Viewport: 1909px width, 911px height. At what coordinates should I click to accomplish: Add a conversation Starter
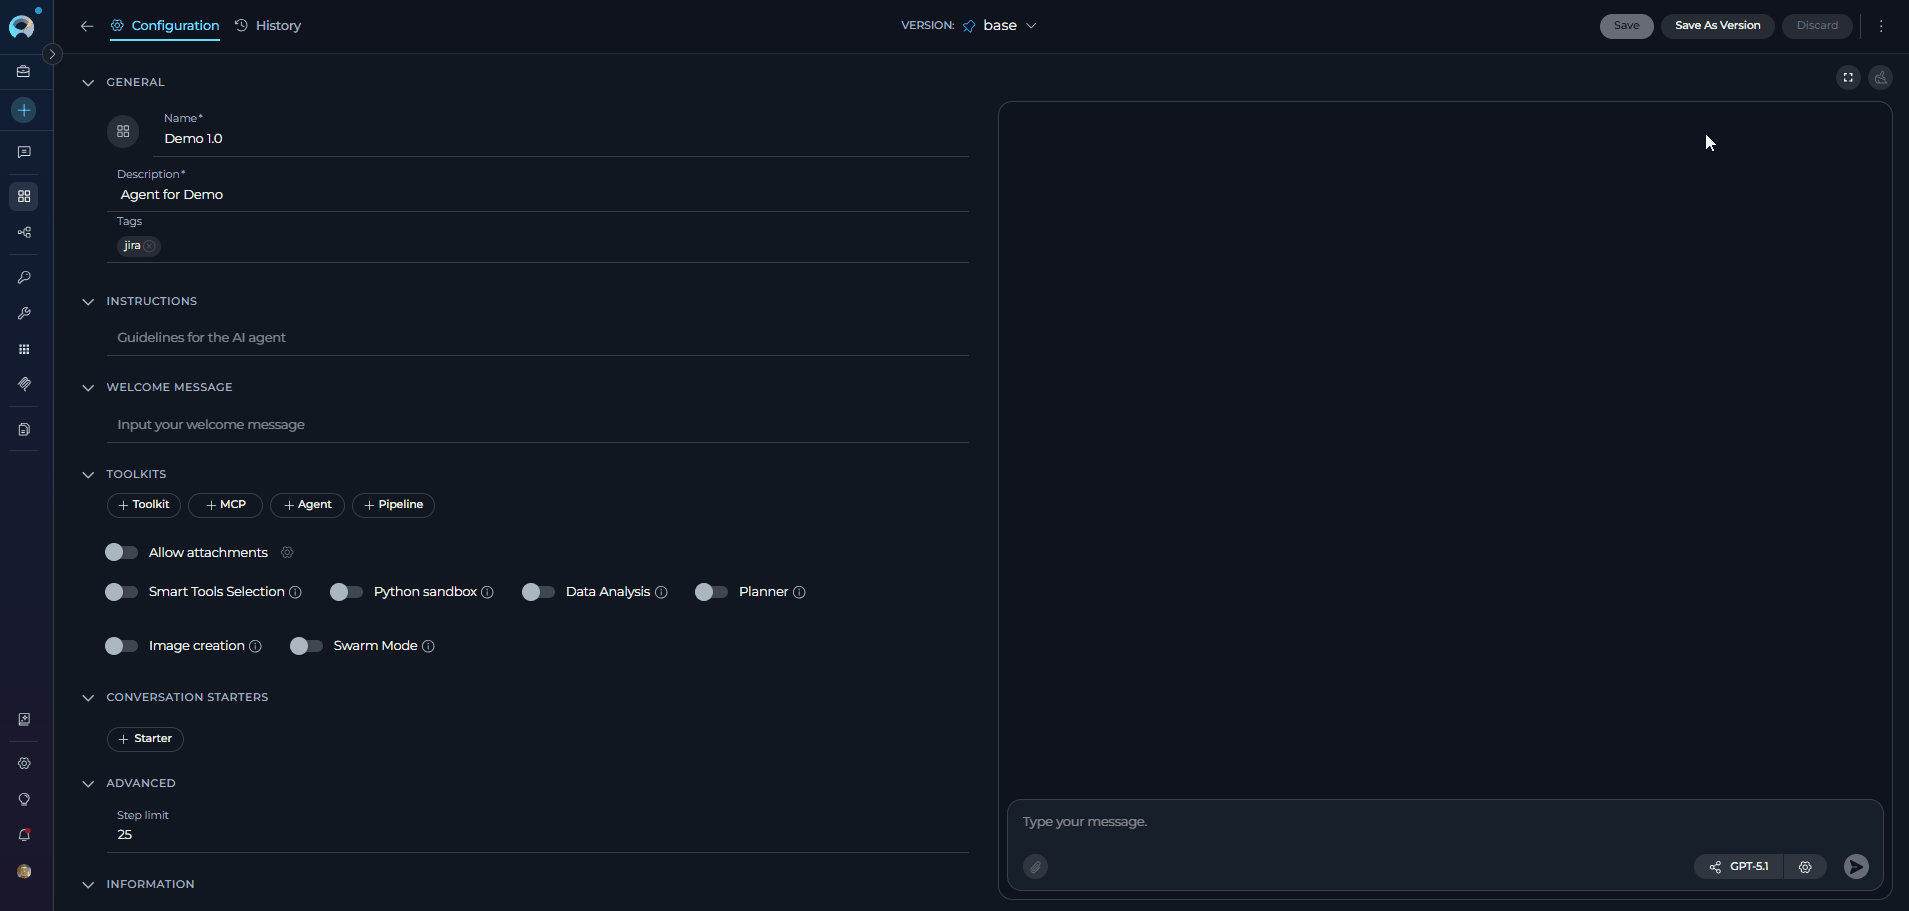pyautogui.click(x=145, y=739)
